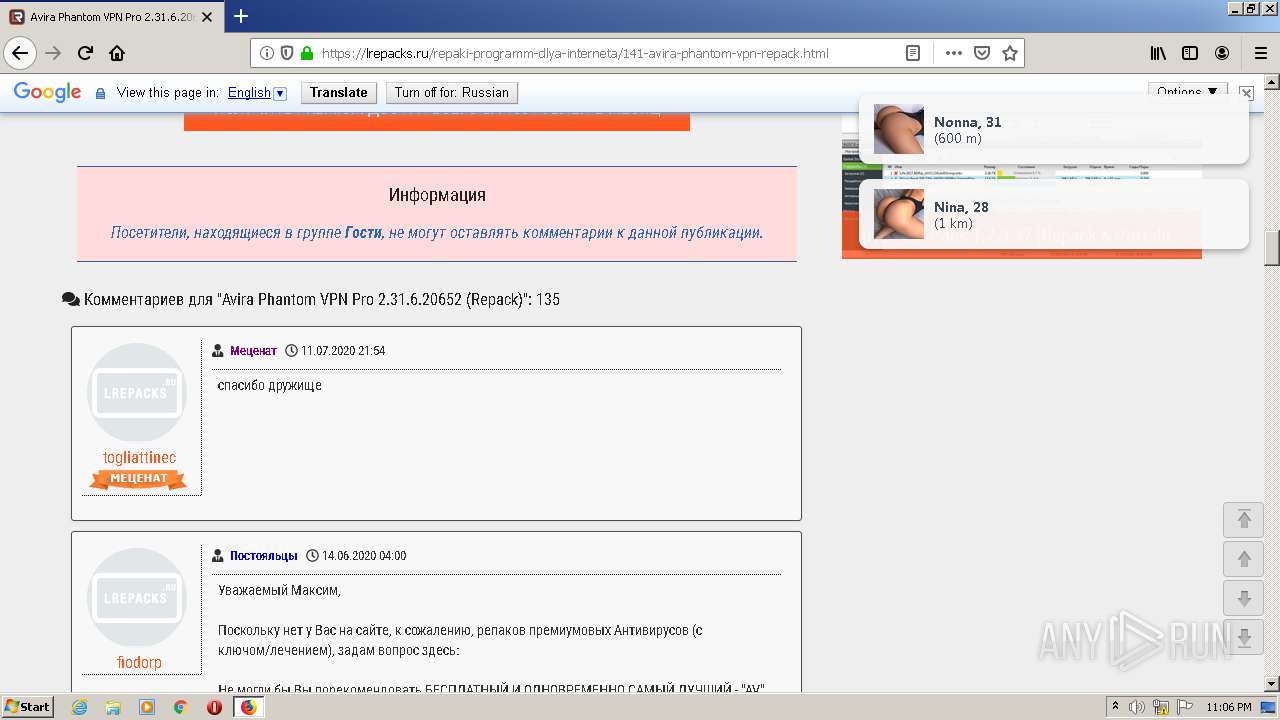The image size is (1280, 720).
Task: Close the Google translate bar
Action: pyautogui.click(x=1246, y=92)
